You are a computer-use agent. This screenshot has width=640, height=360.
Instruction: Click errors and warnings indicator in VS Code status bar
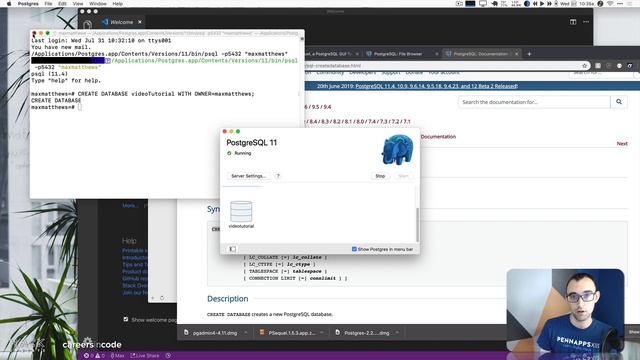pyautogui.click(x=94, y=356)
